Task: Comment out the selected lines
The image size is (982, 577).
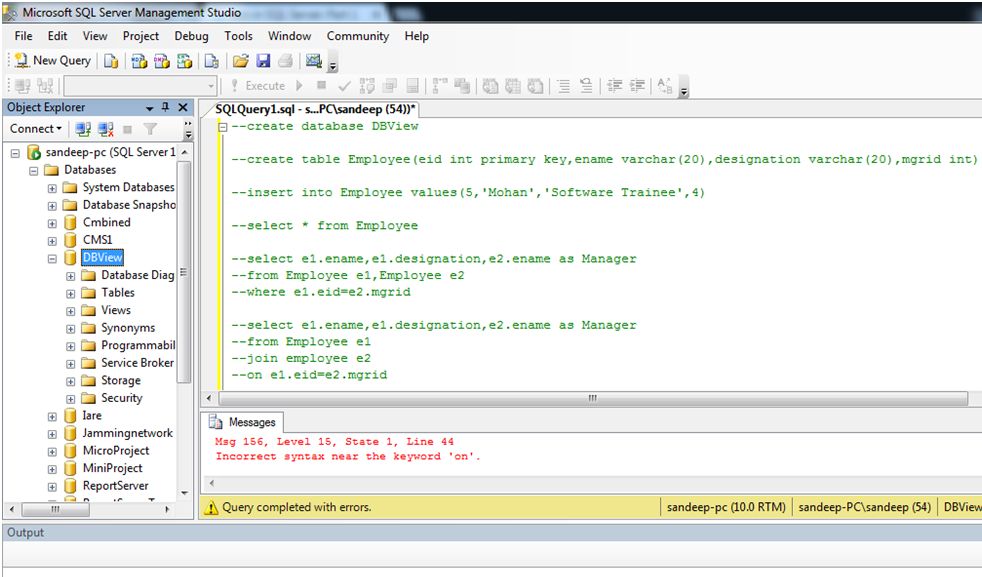Action: click(x=563, y=86)
